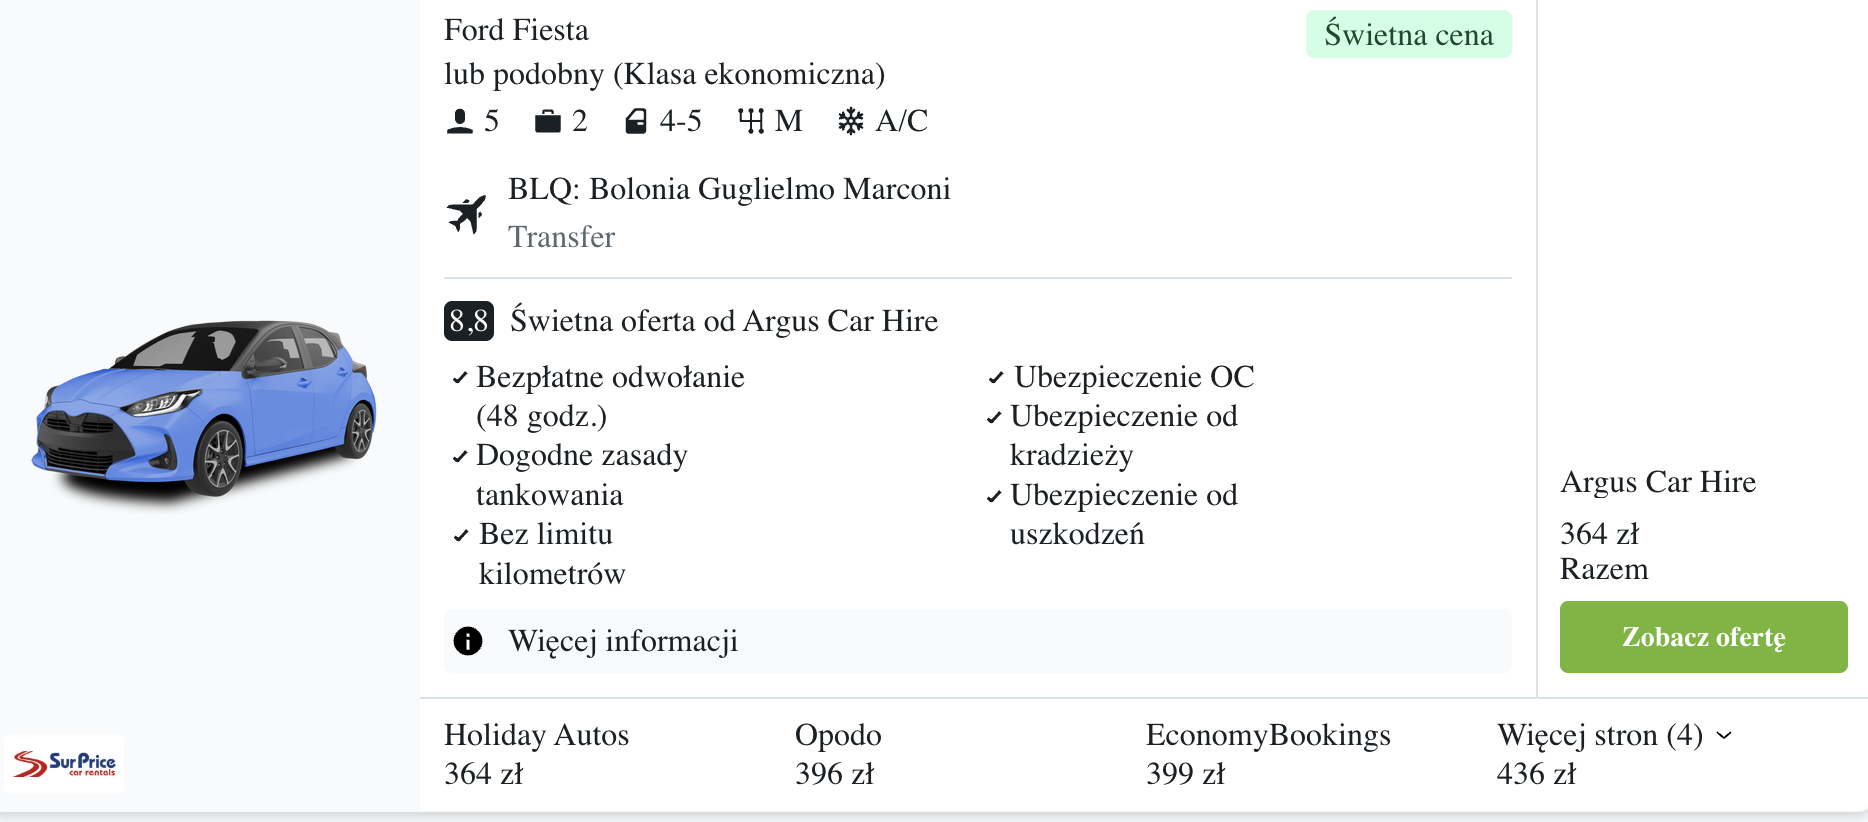Click the manual gearbox icon
1868x822 pixels.
pyautogui.click(x=750, y=122)
